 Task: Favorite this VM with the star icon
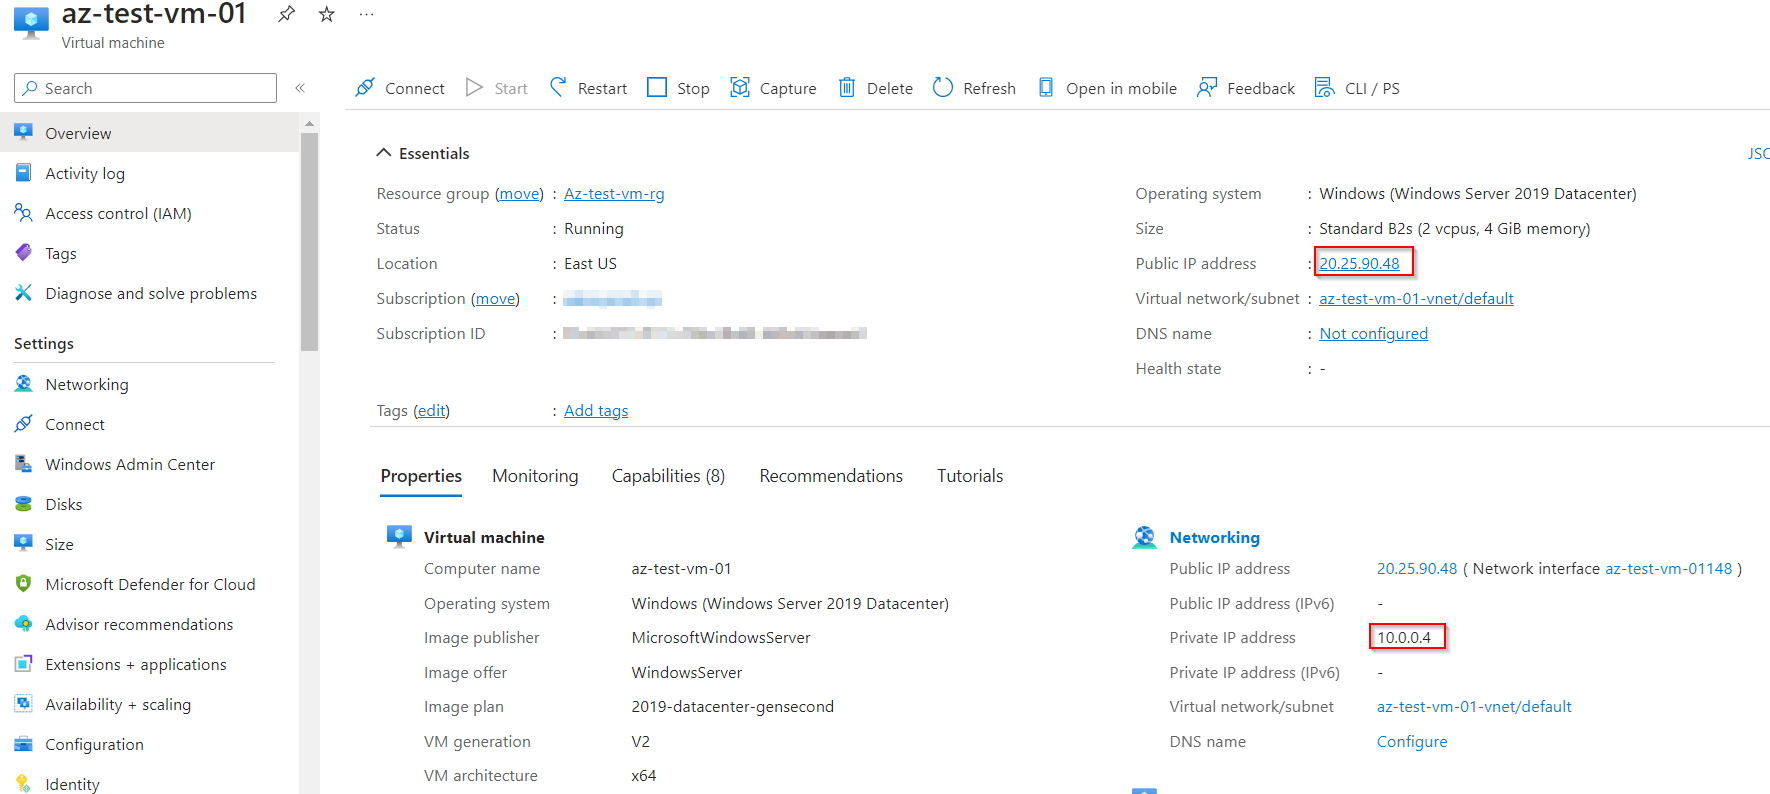(326, 14)
